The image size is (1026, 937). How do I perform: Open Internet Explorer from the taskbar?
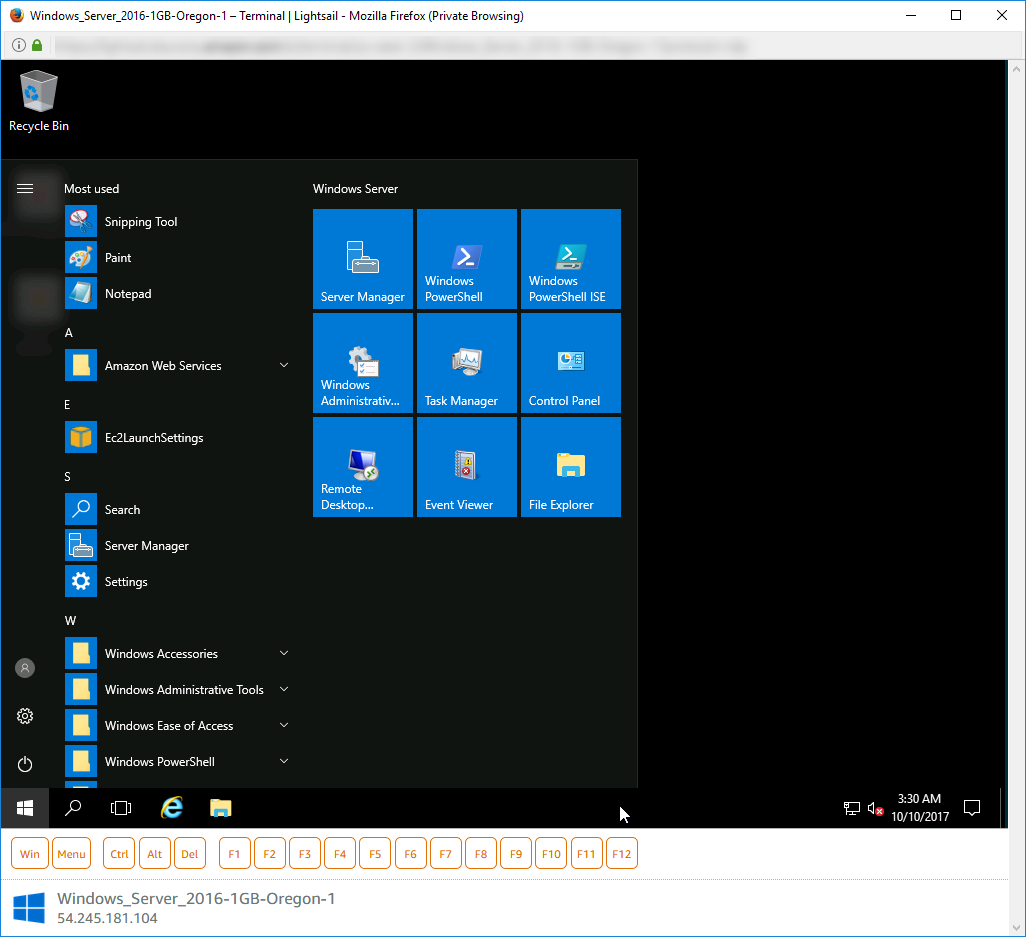pyautogui.click(x=172, y=808)
